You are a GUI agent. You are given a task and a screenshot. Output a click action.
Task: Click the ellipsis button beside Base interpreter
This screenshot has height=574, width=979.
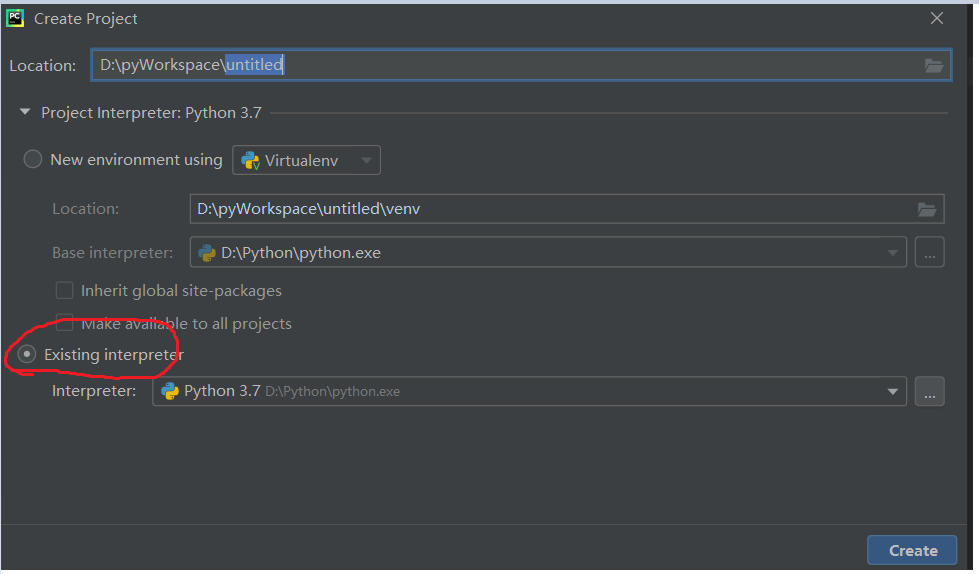[930, 252]
